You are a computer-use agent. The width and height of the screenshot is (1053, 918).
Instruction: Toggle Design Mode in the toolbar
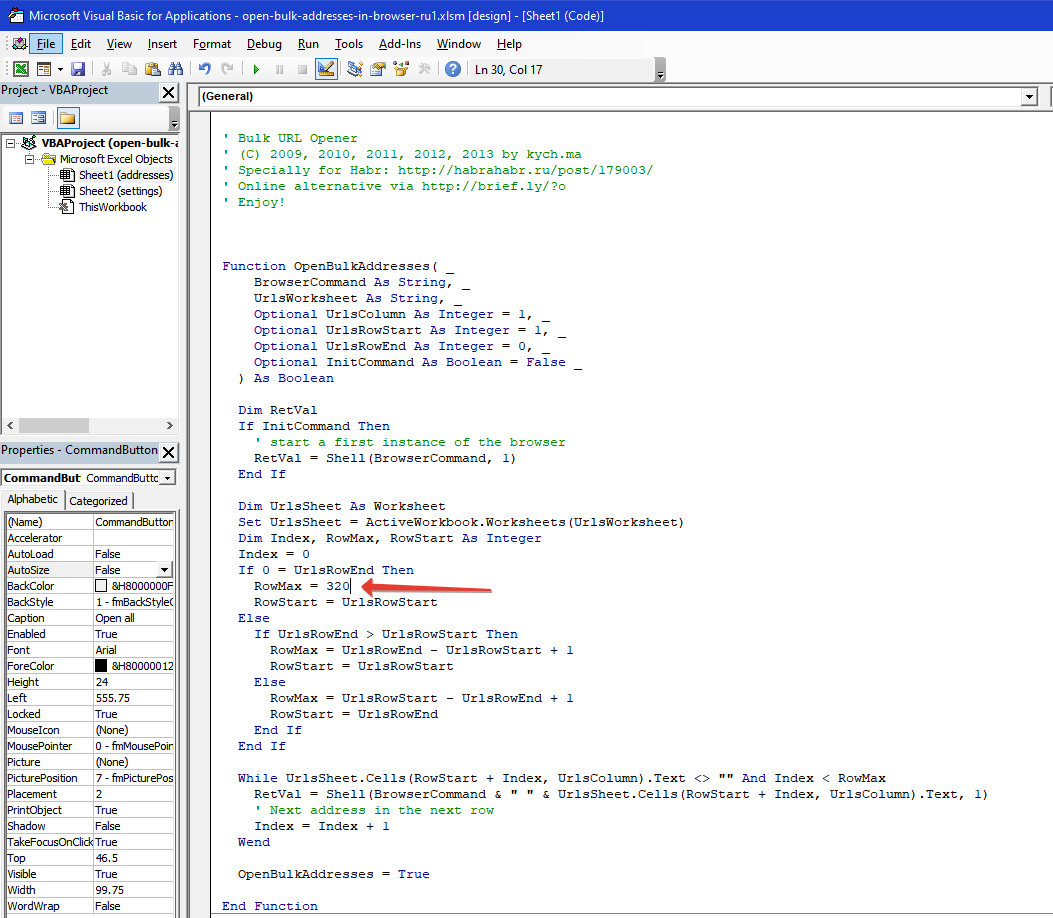[x=326, y=69]
